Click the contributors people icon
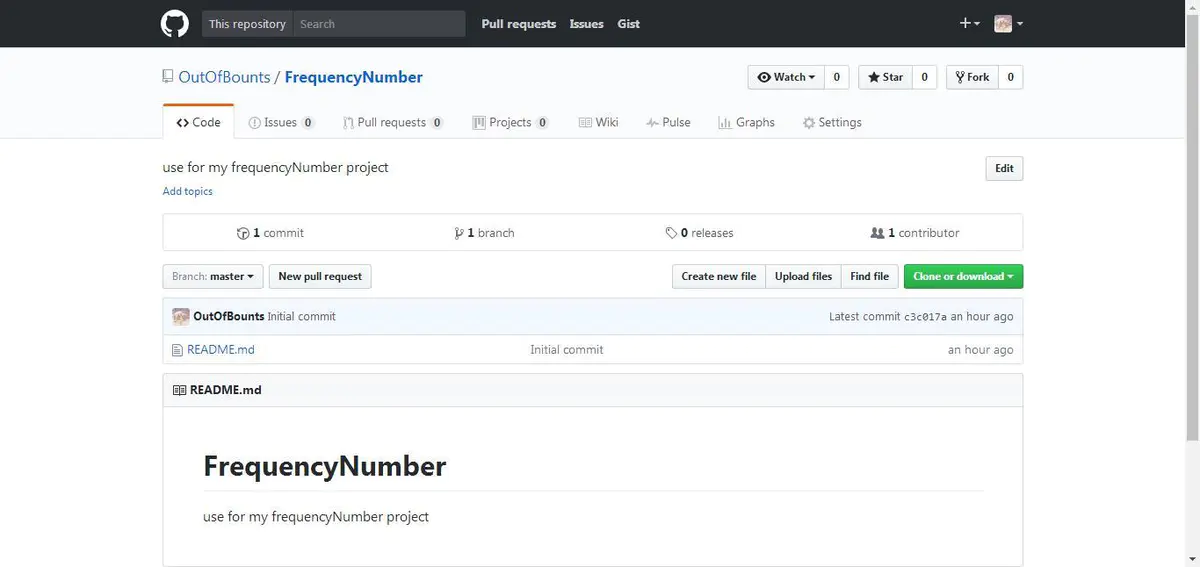1200x567 pixels. (x=877, y=233)
